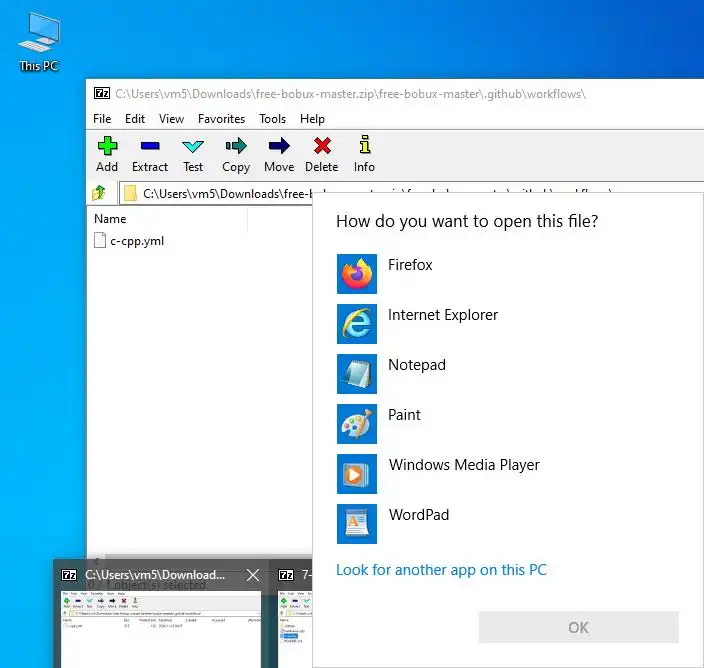The height and width of the screenshot is (668, 704).
Task: Open the Info toolbar button
Action: pos(364,154)
